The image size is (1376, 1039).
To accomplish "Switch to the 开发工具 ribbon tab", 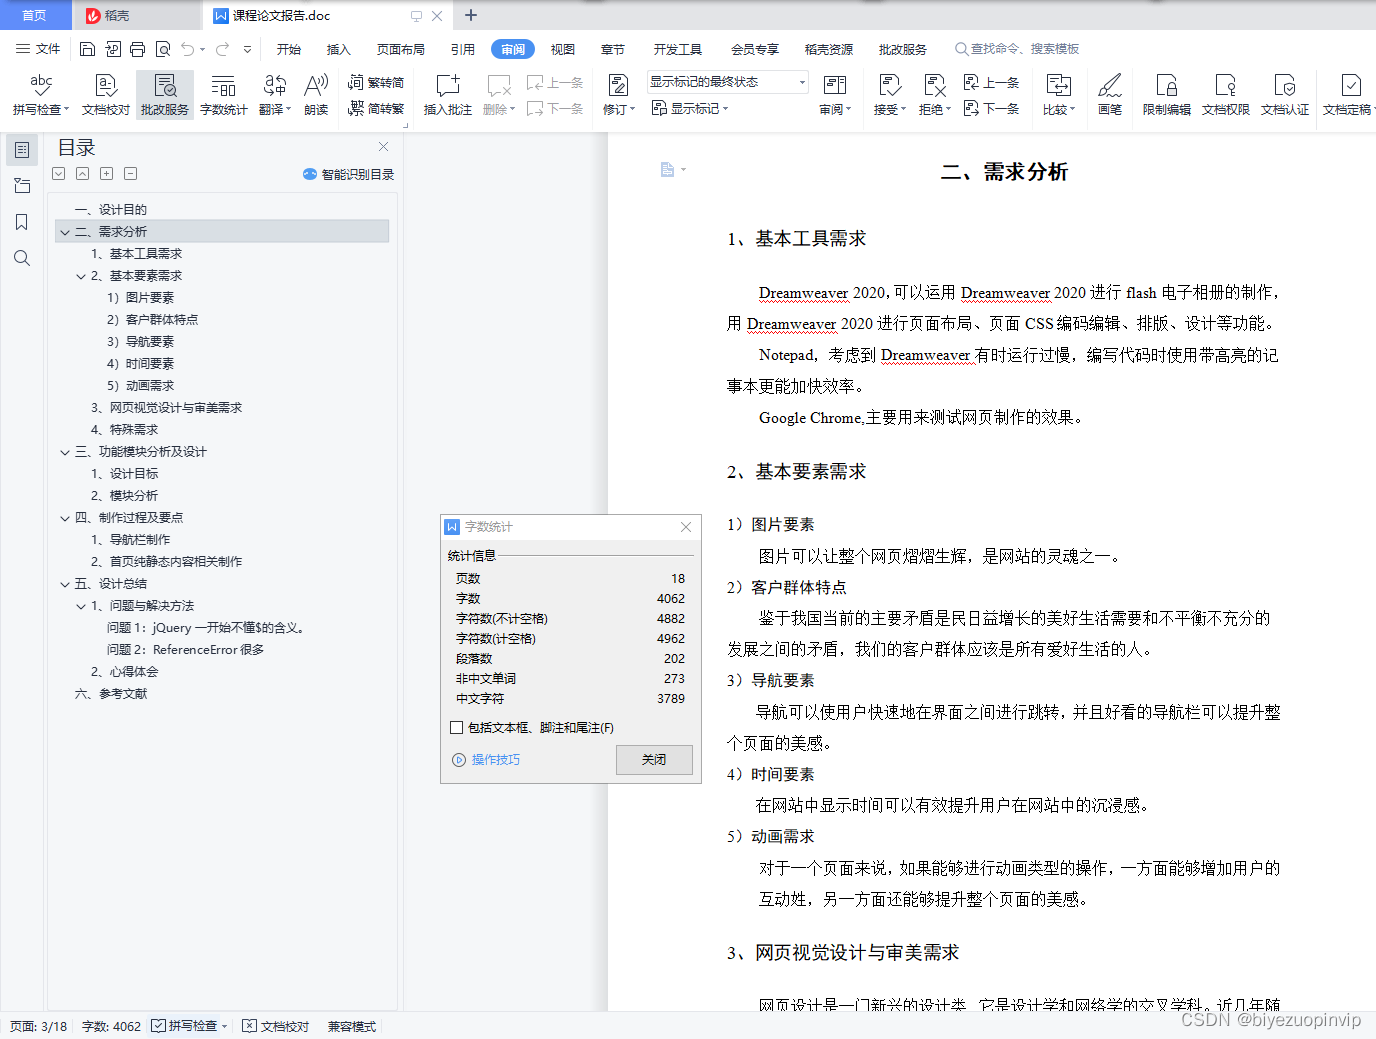I will click(678, 49).
